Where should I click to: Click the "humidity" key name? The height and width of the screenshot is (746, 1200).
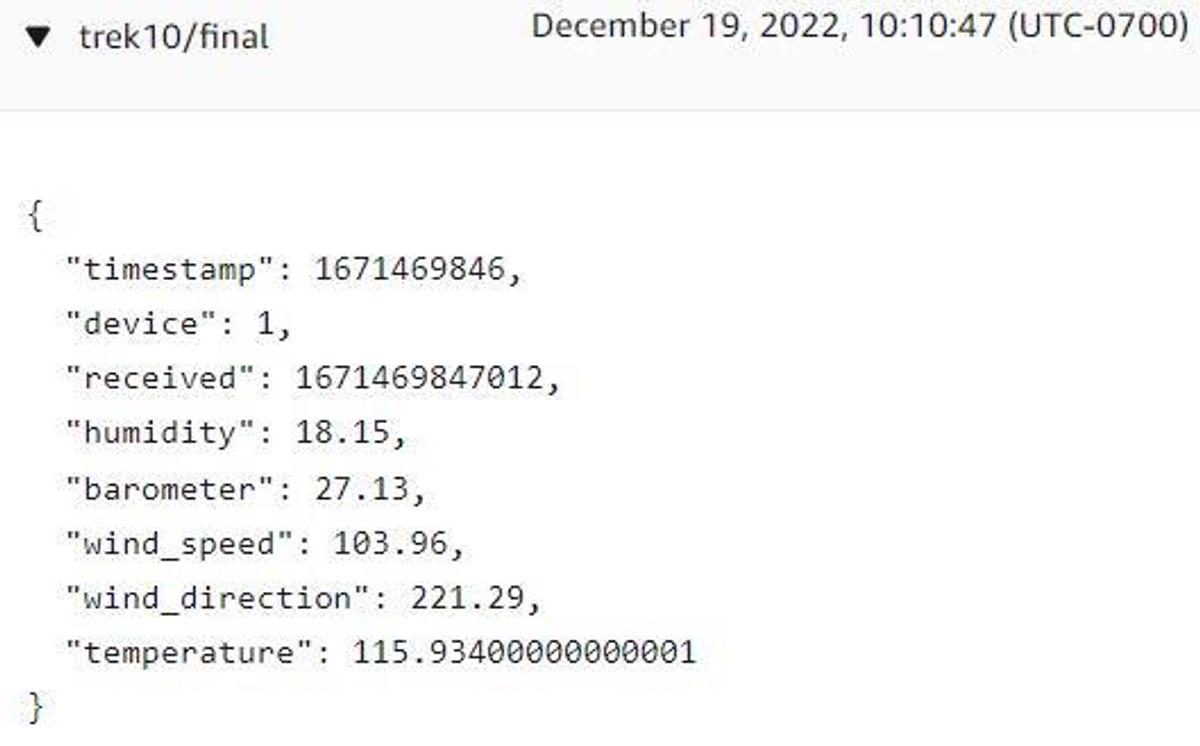160,433
